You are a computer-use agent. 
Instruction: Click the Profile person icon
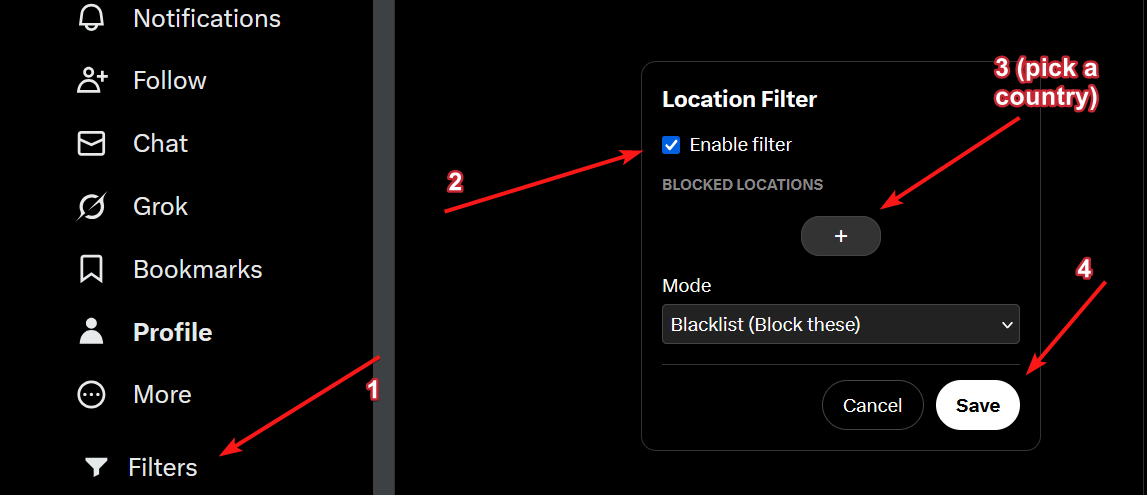(x=91, y=332)
